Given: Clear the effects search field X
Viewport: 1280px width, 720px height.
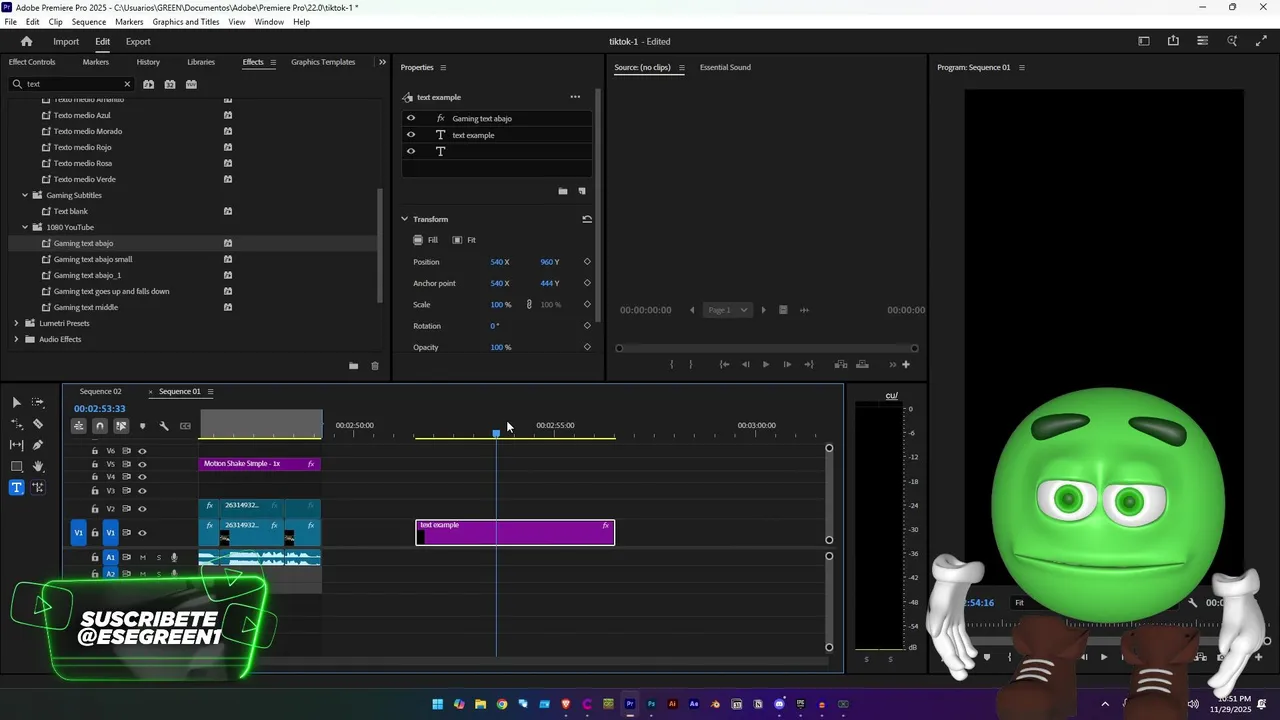Looking at the screenshot, I should pos(127,84).
